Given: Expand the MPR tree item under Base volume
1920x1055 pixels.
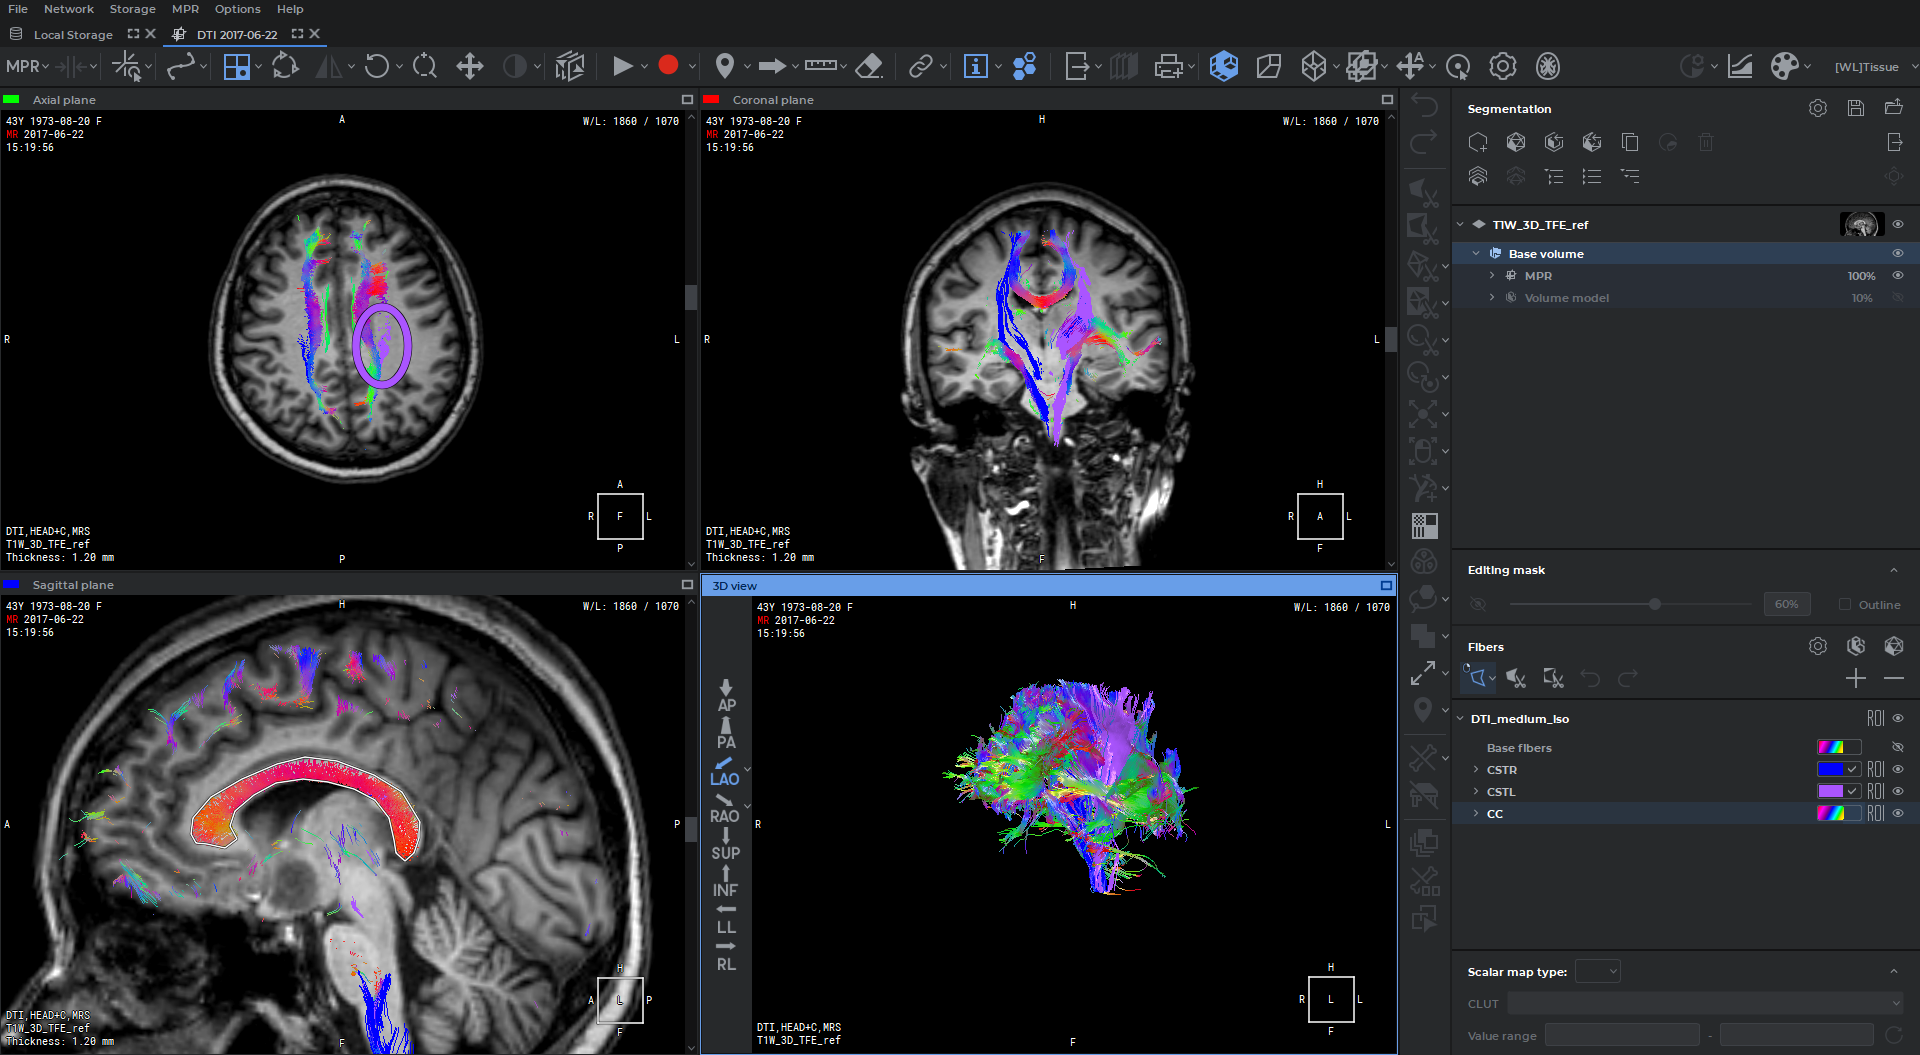Looking at the screenshot, I should [1492, 275].
